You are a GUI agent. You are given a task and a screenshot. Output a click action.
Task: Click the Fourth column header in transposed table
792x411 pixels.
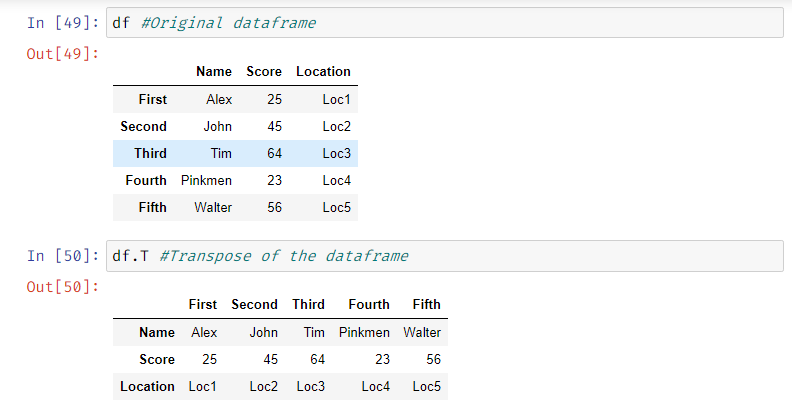(369, 304)
